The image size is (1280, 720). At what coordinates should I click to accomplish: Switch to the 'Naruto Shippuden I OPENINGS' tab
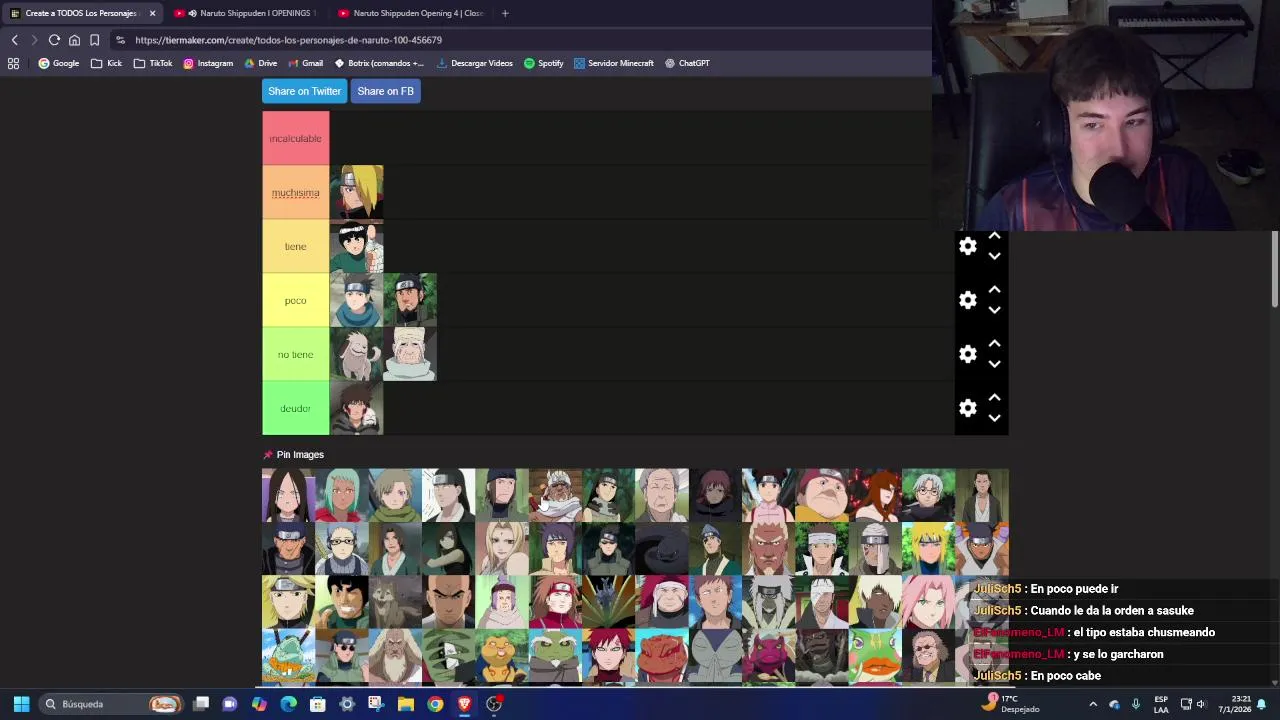(x=247, y=13)
